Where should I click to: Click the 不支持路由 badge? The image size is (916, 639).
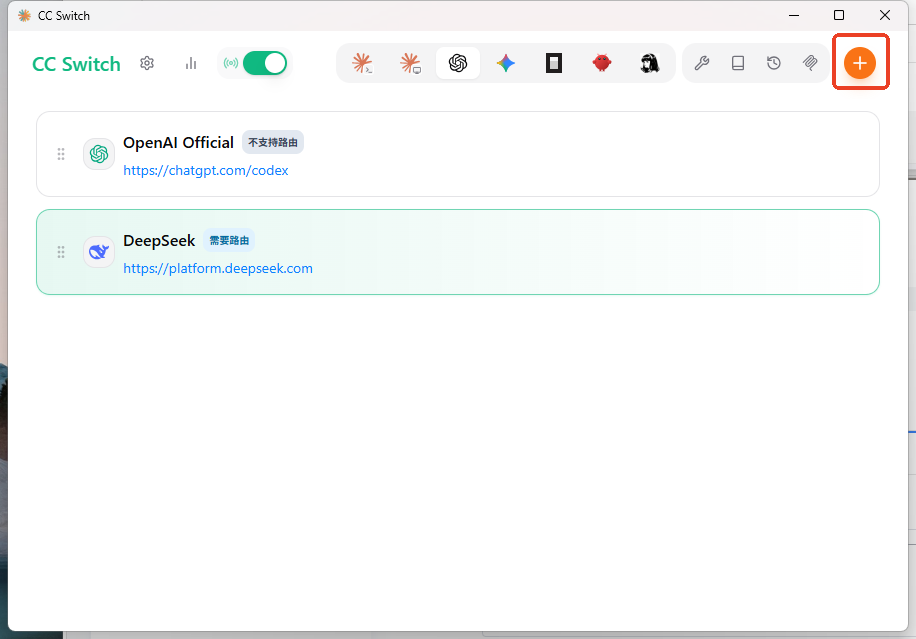point(273,143)
